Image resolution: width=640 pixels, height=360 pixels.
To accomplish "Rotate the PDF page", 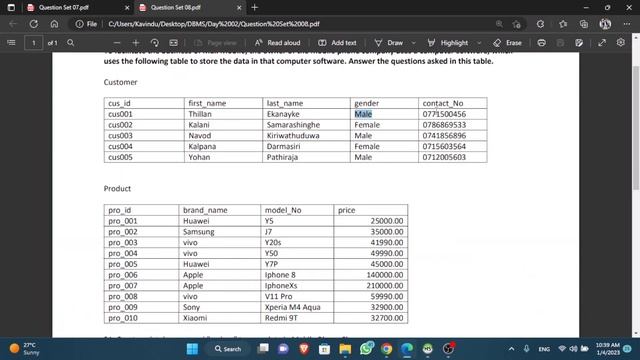I will (x=155, y=43).
